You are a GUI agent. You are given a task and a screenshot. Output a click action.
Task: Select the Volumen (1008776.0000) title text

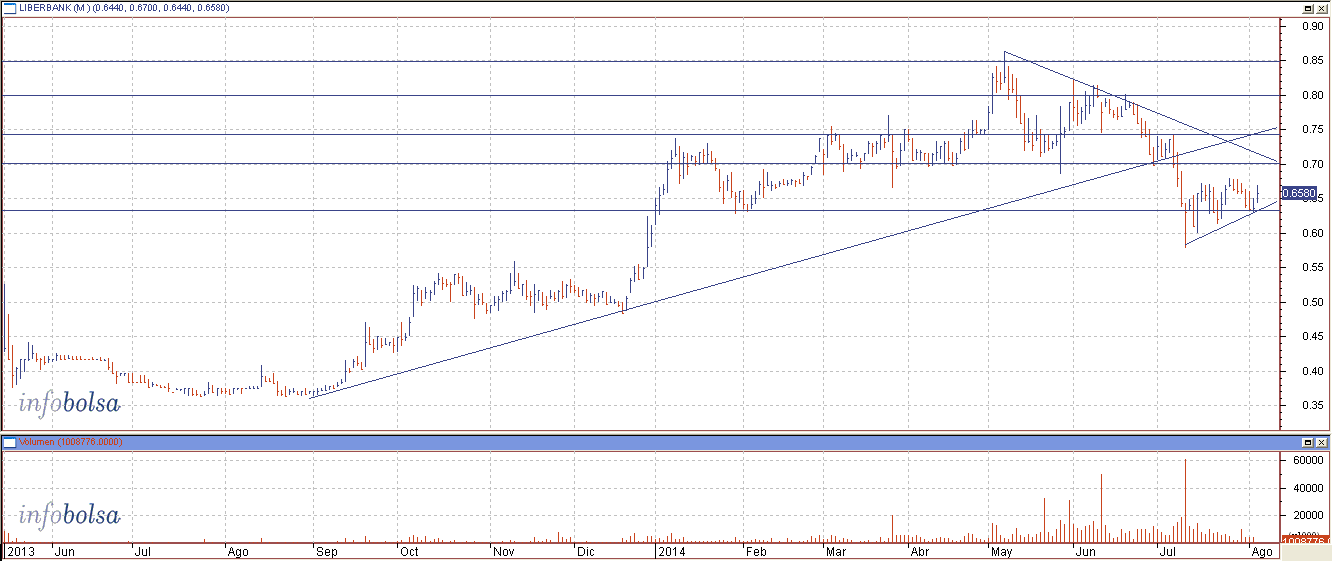pyautogui.click(x=70, y=441)
